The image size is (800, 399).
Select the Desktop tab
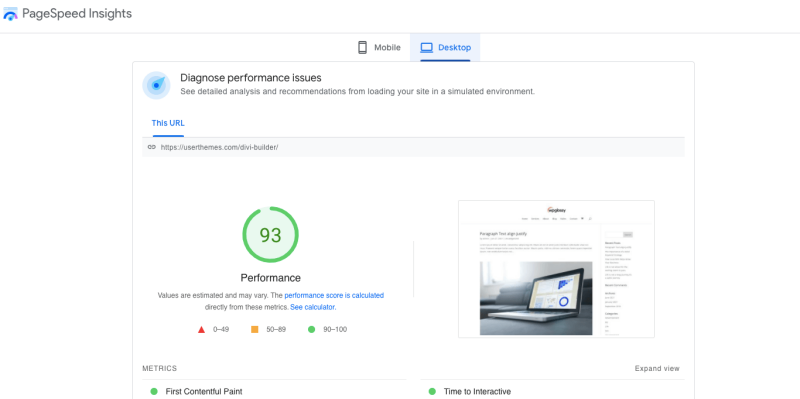click(445, 47)
